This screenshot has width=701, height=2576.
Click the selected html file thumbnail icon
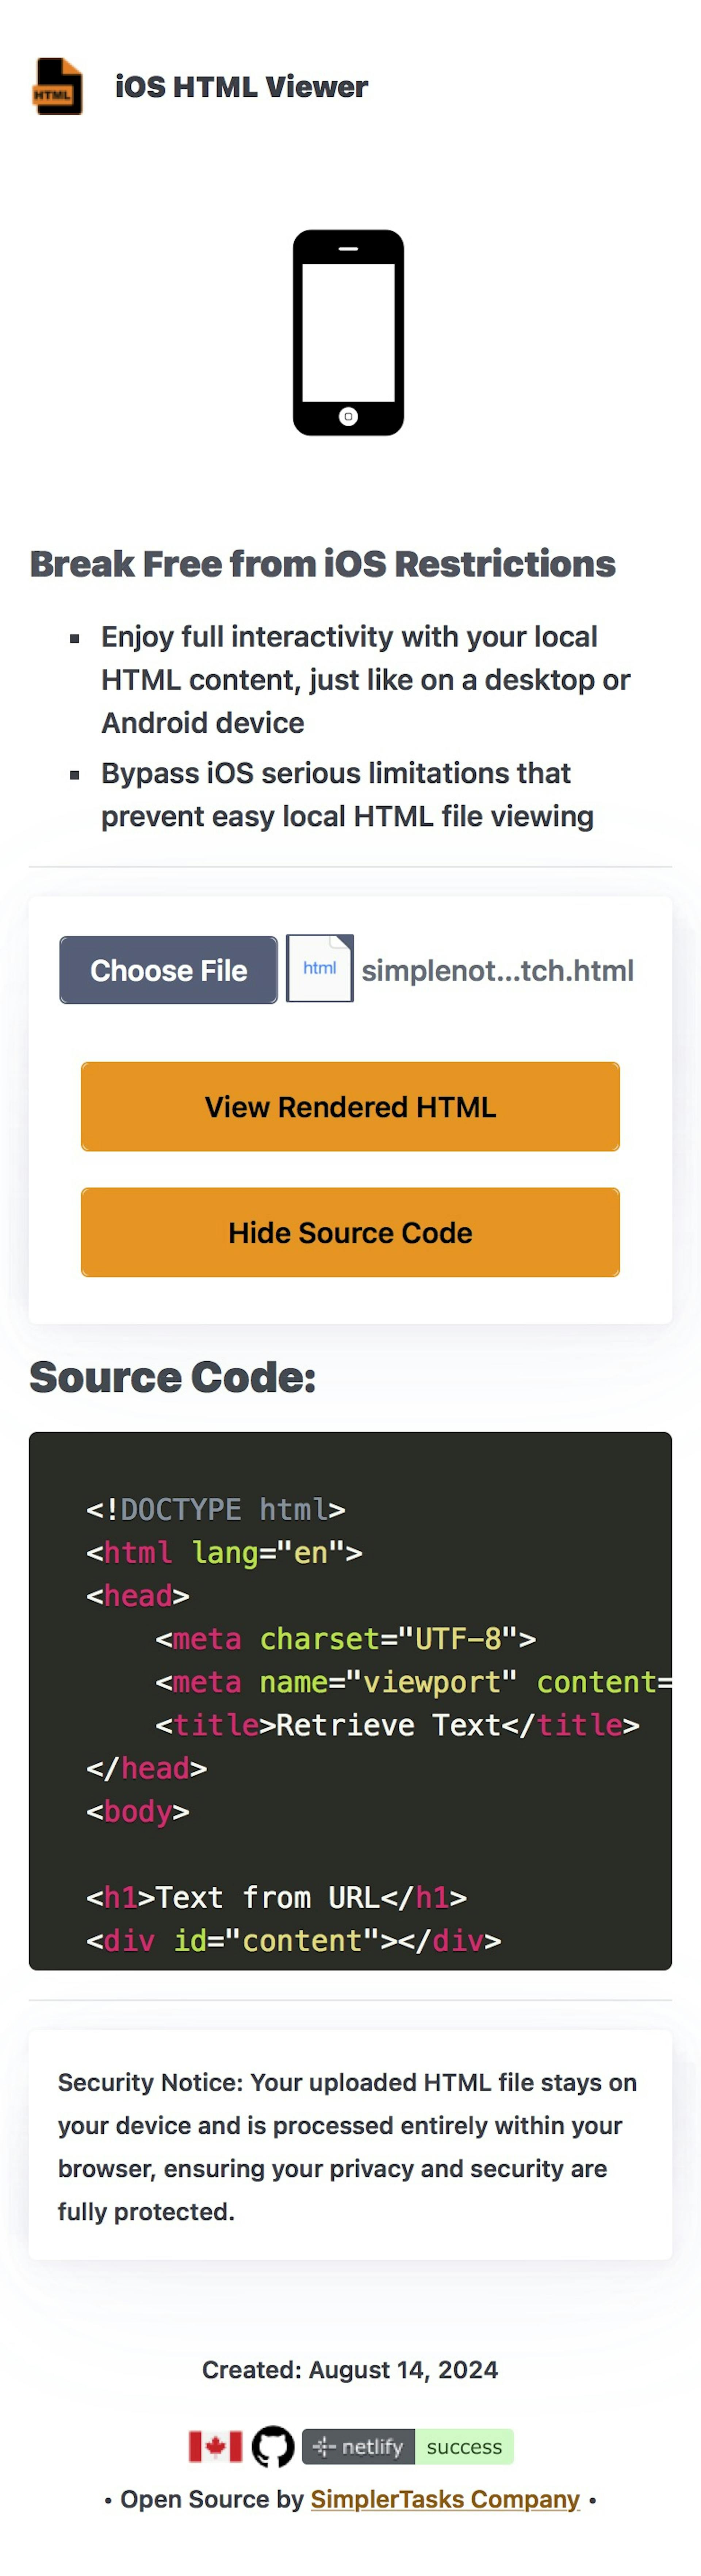(x=319, y=968)
